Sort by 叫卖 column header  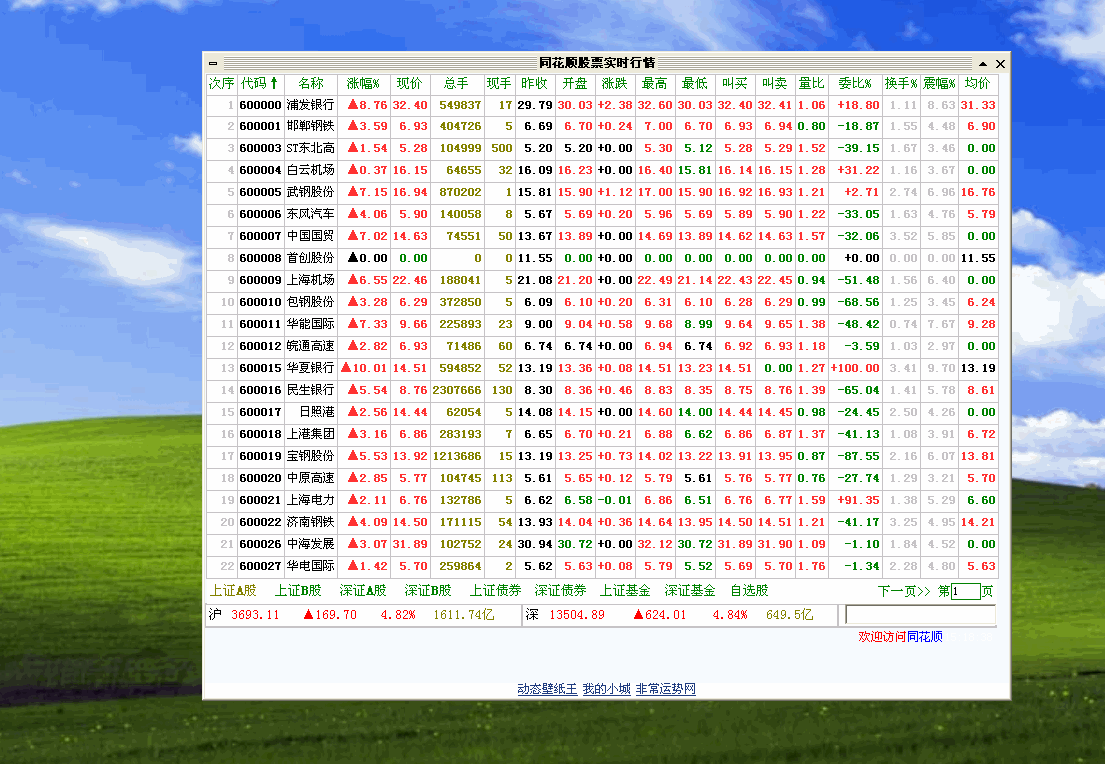tap(775, 83)
